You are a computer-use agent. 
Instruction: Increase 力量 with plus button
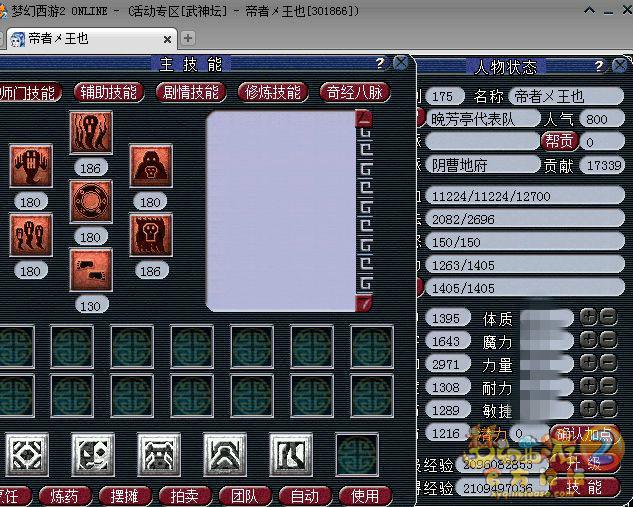[589, 363]
